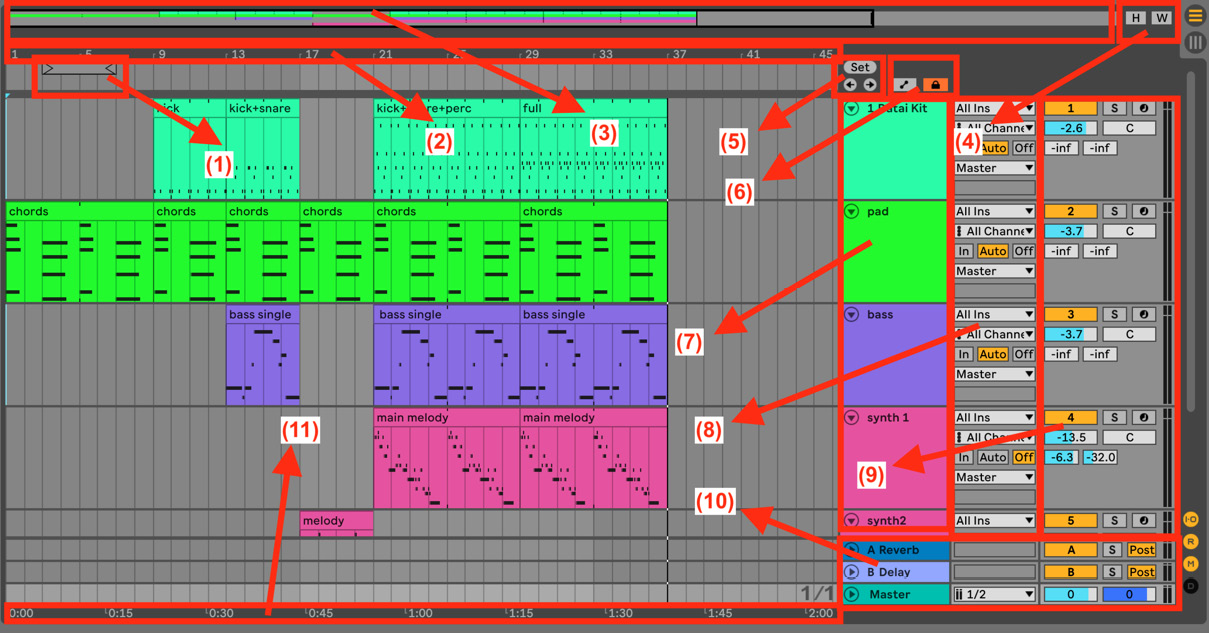The height and width of the screenshot is (633, 1209).
Task: Arm the synth 1 track
Action: (1143, 417)
